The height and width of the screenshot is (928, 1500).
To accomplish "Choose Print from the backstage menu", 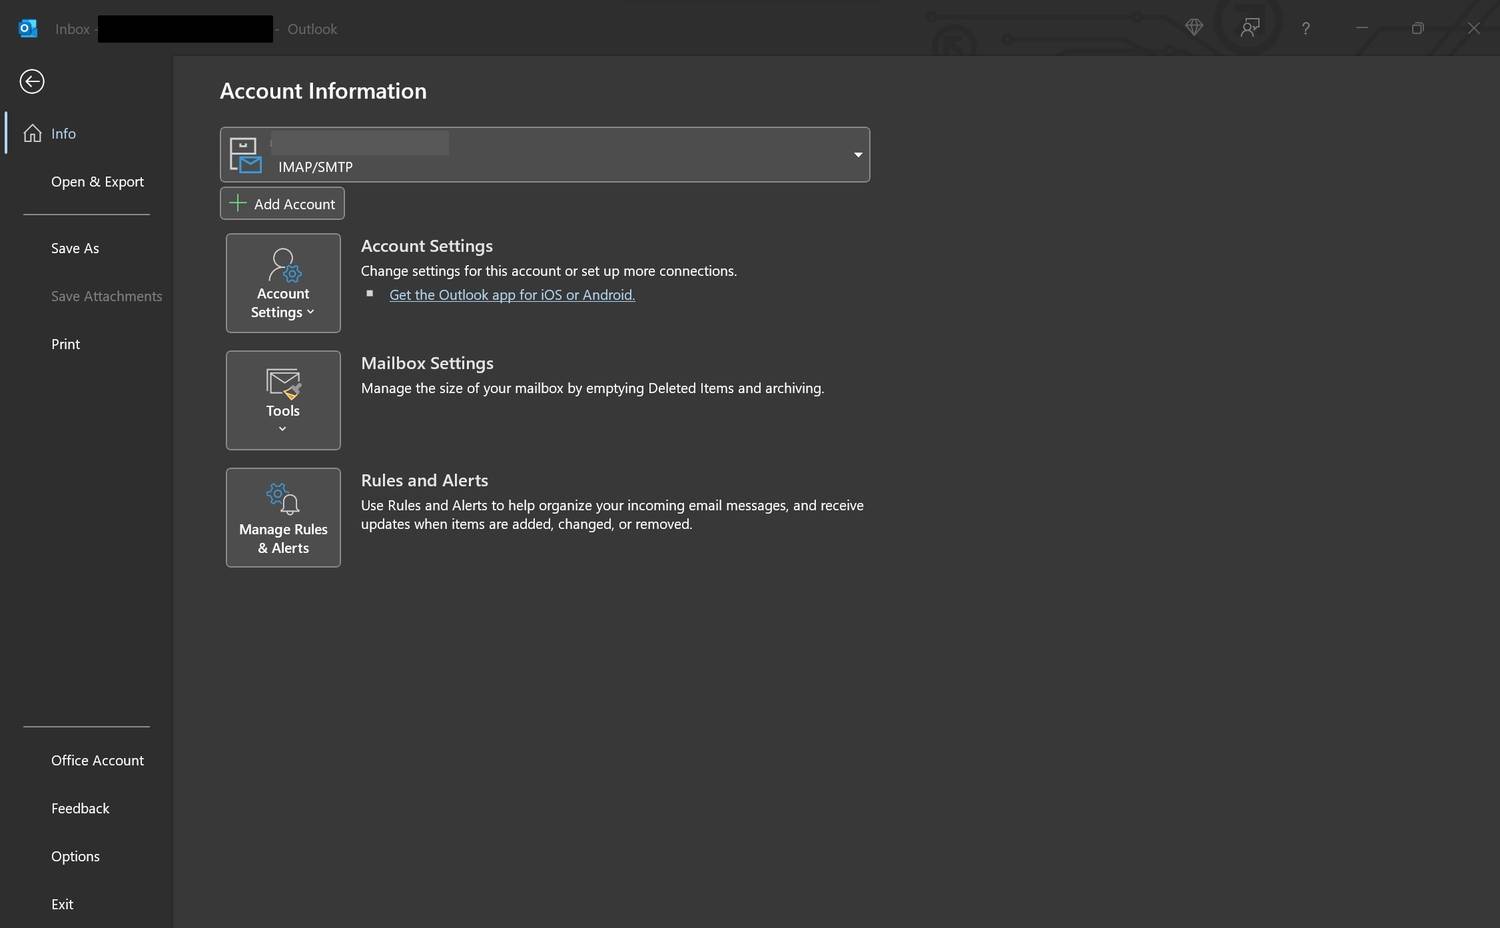I will (66, 344).
